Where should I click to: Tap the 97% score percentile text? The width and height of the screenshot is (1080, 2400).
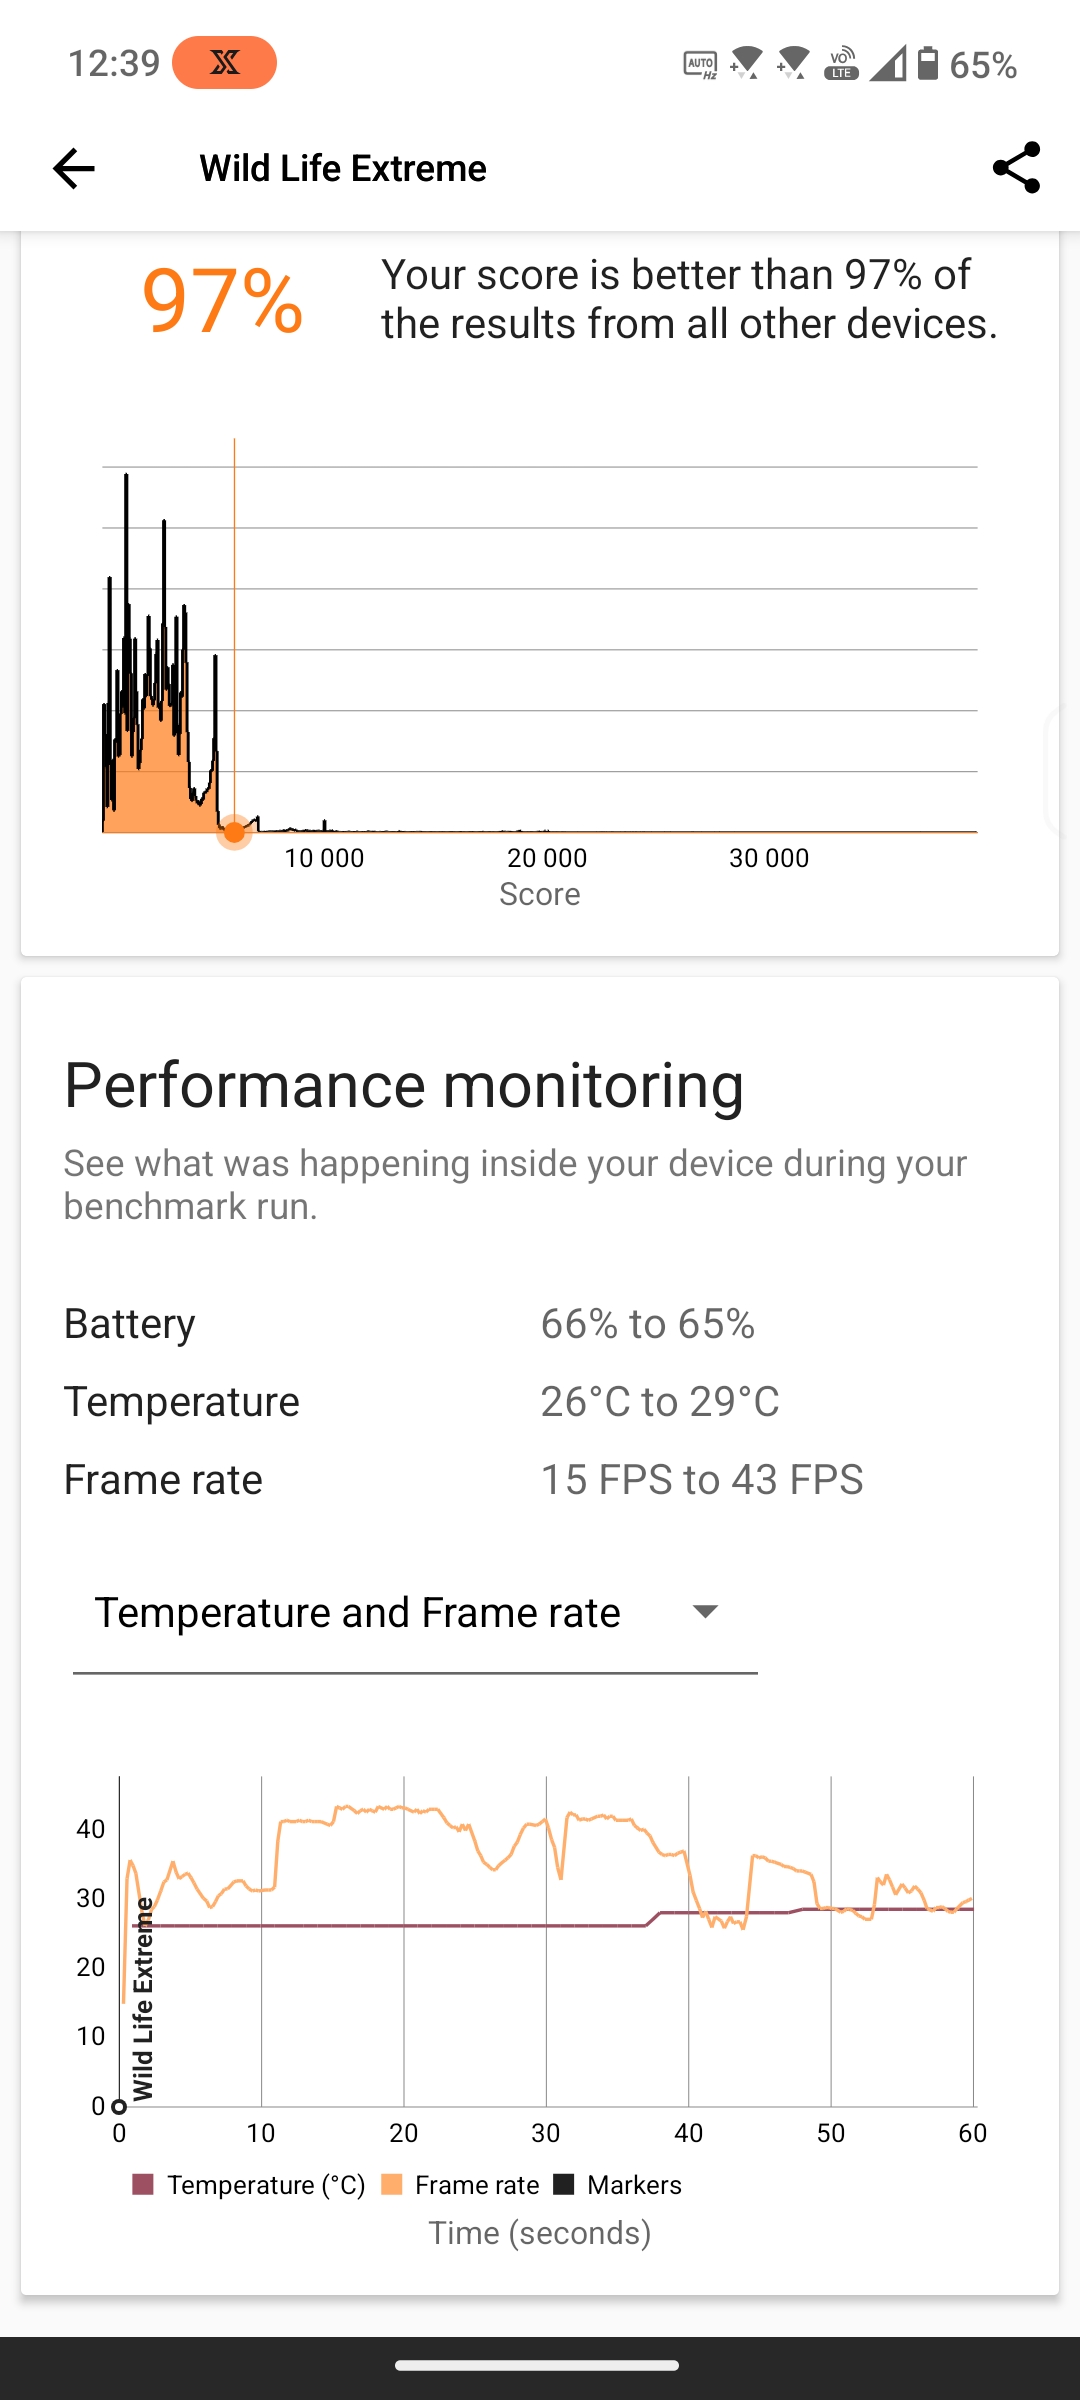(222, 300)
